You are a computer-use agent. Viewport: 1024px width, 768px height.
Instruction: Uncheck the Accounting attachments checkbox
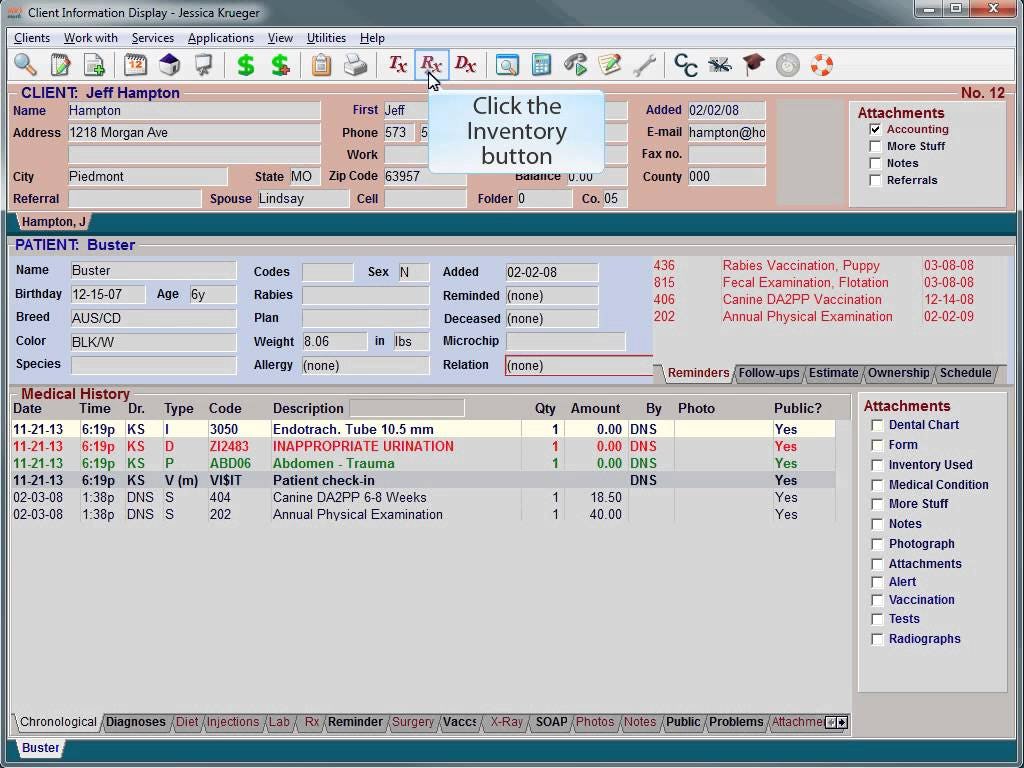click(876, 129)
